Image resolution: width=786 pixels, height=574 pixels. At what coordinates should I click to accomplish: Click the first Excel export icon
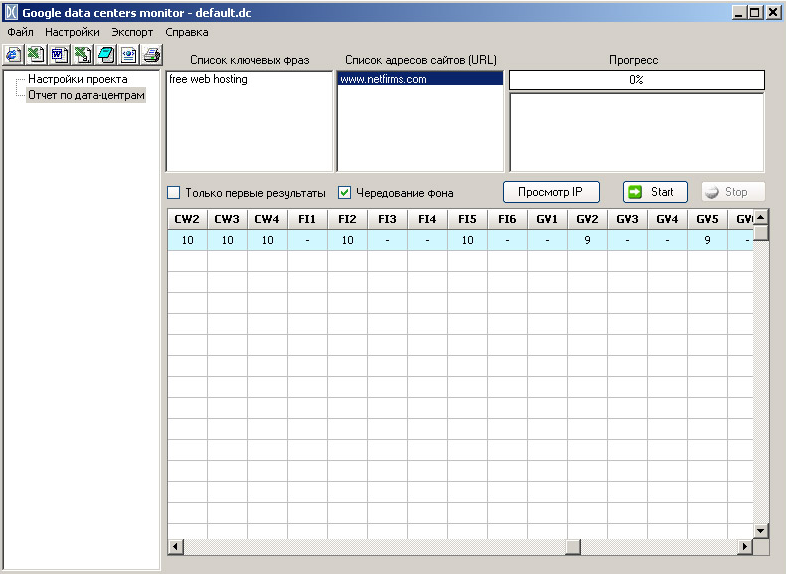click(x=36, y=54)
